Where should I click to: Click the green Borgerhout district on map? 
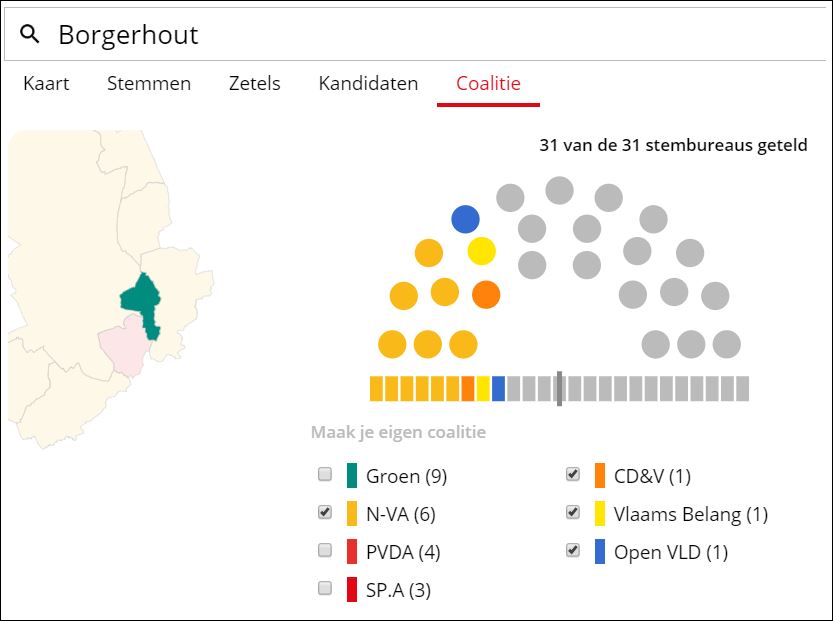142,301
